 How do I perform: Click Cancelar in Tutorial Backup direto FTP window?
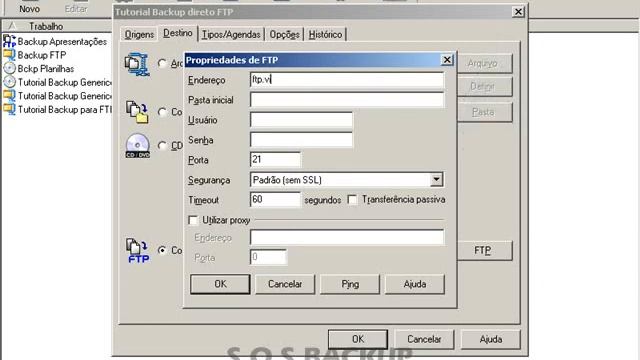pyautogui.click(x=424, y=339)
